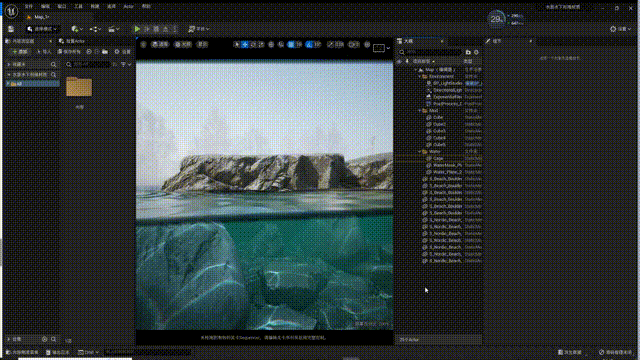Collapse the Water folder in Outliner
640x360 pixels.
point(420,151)
